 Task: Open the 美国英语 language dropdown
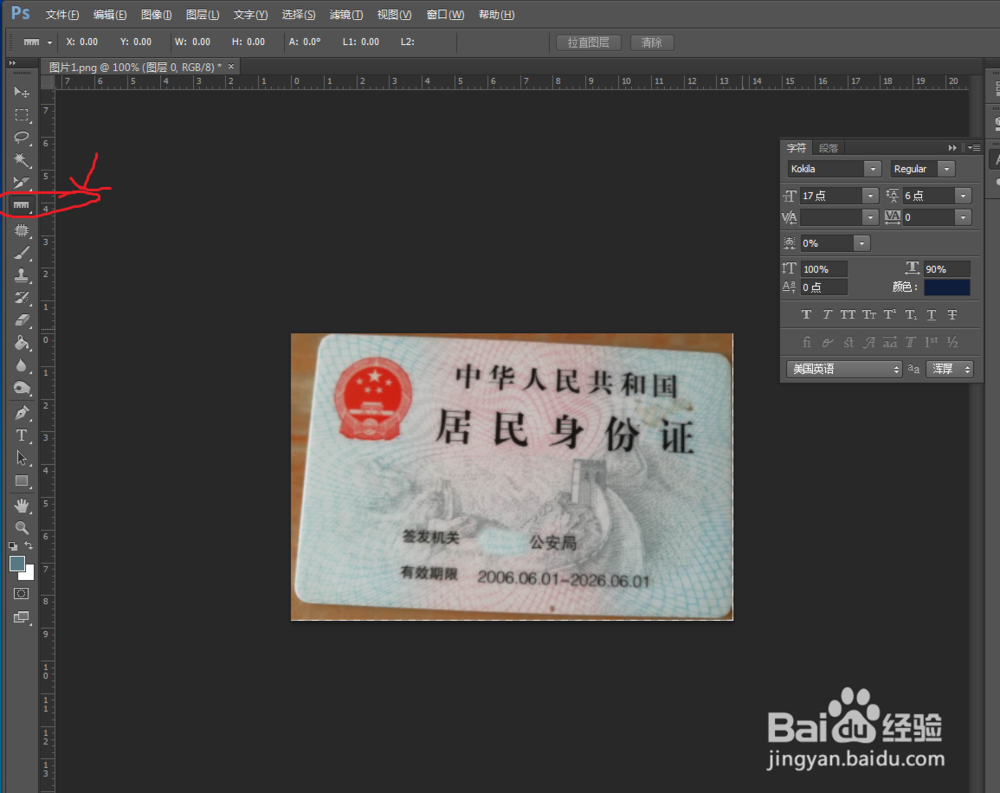[x=897, y=369]
